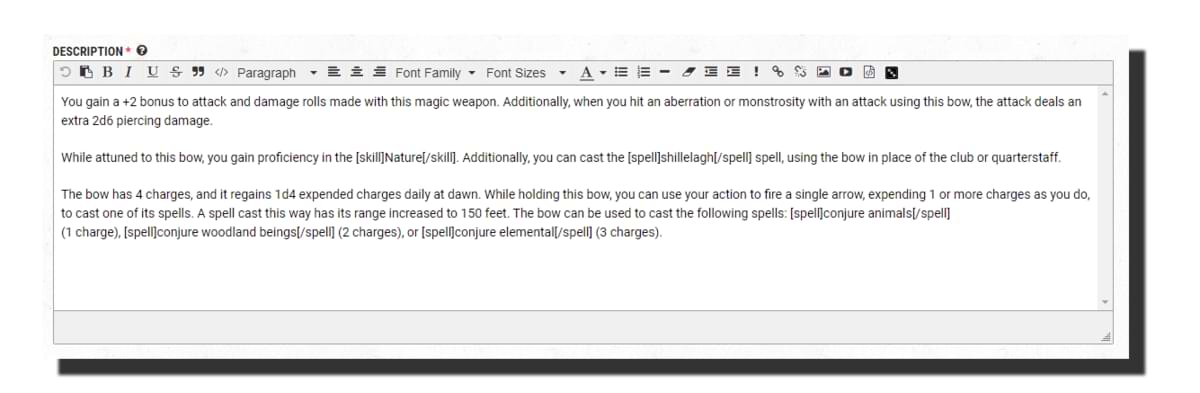The height and width of the screenshot is (393, 1200).
Task: Click the Insert link icon
Action: click(778, 72)
